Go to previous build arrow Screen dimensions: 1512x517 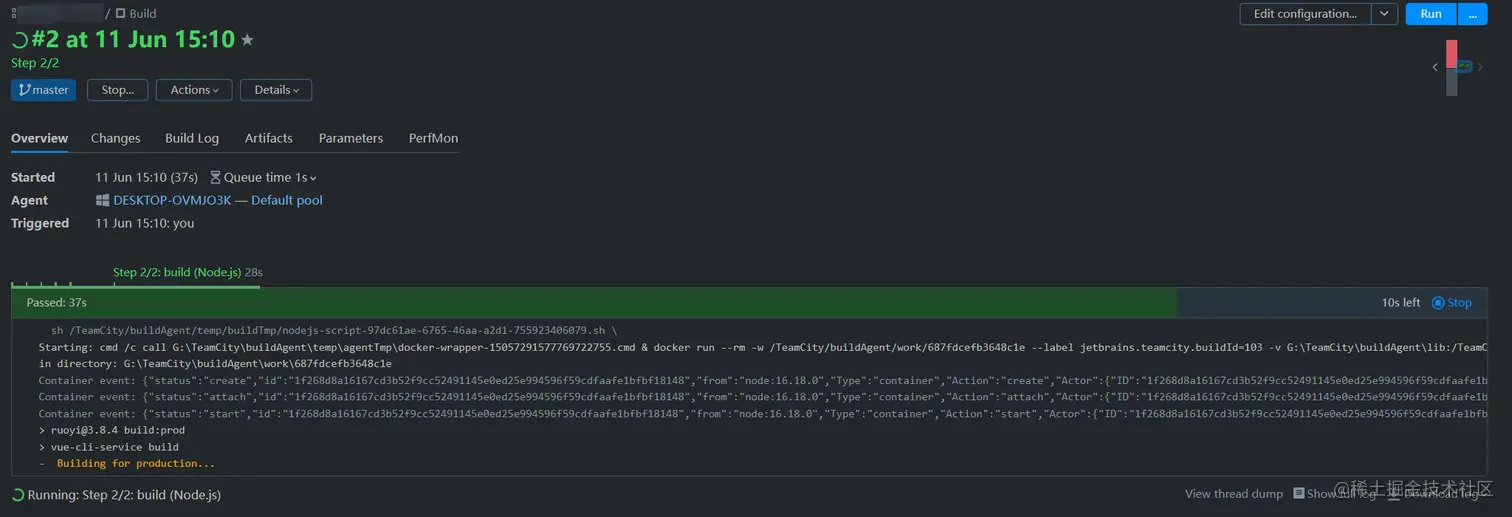pos(1435,67)
